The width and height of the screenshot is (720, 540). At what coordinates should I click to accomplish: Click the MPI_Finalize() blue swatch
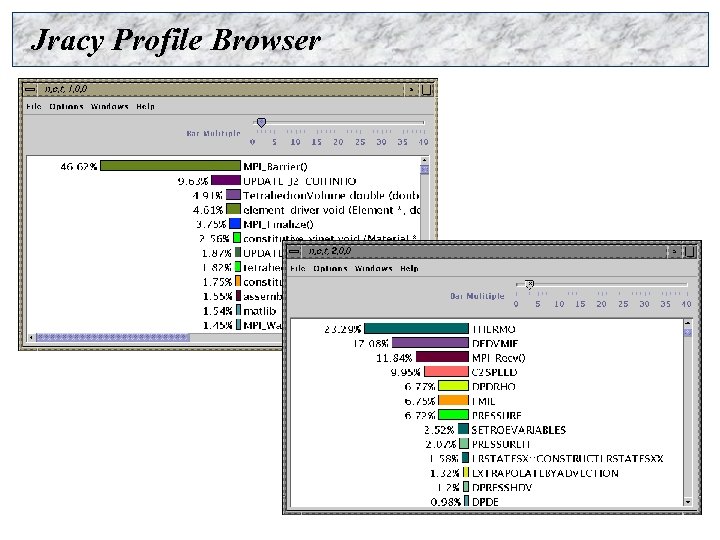pyautogui.click(x=235, y=224)
